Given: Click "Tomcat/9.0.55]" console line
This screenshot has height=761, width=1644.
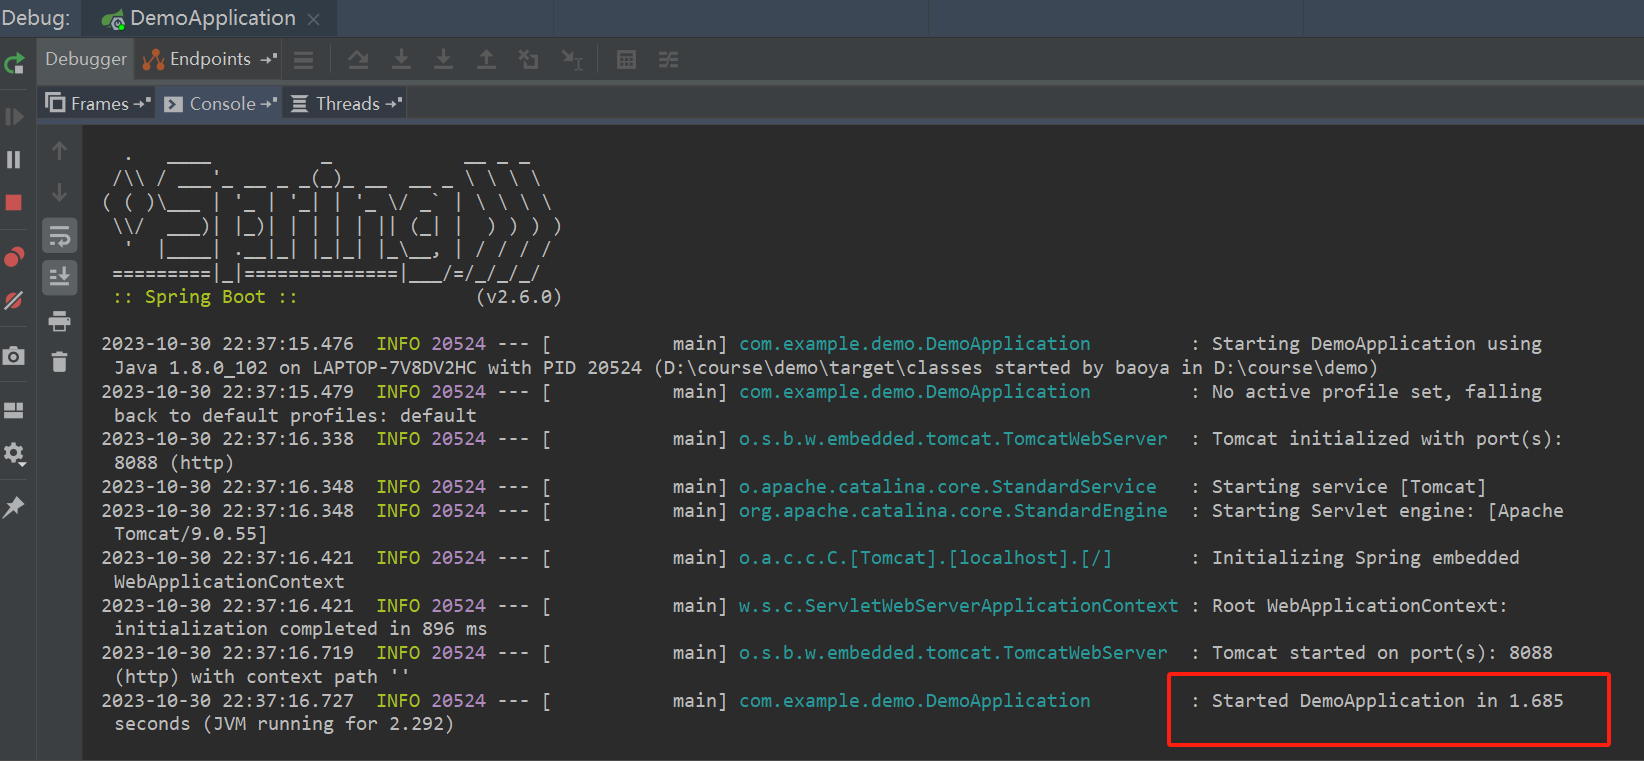Looking at the screenshot, I should (190, 534).
